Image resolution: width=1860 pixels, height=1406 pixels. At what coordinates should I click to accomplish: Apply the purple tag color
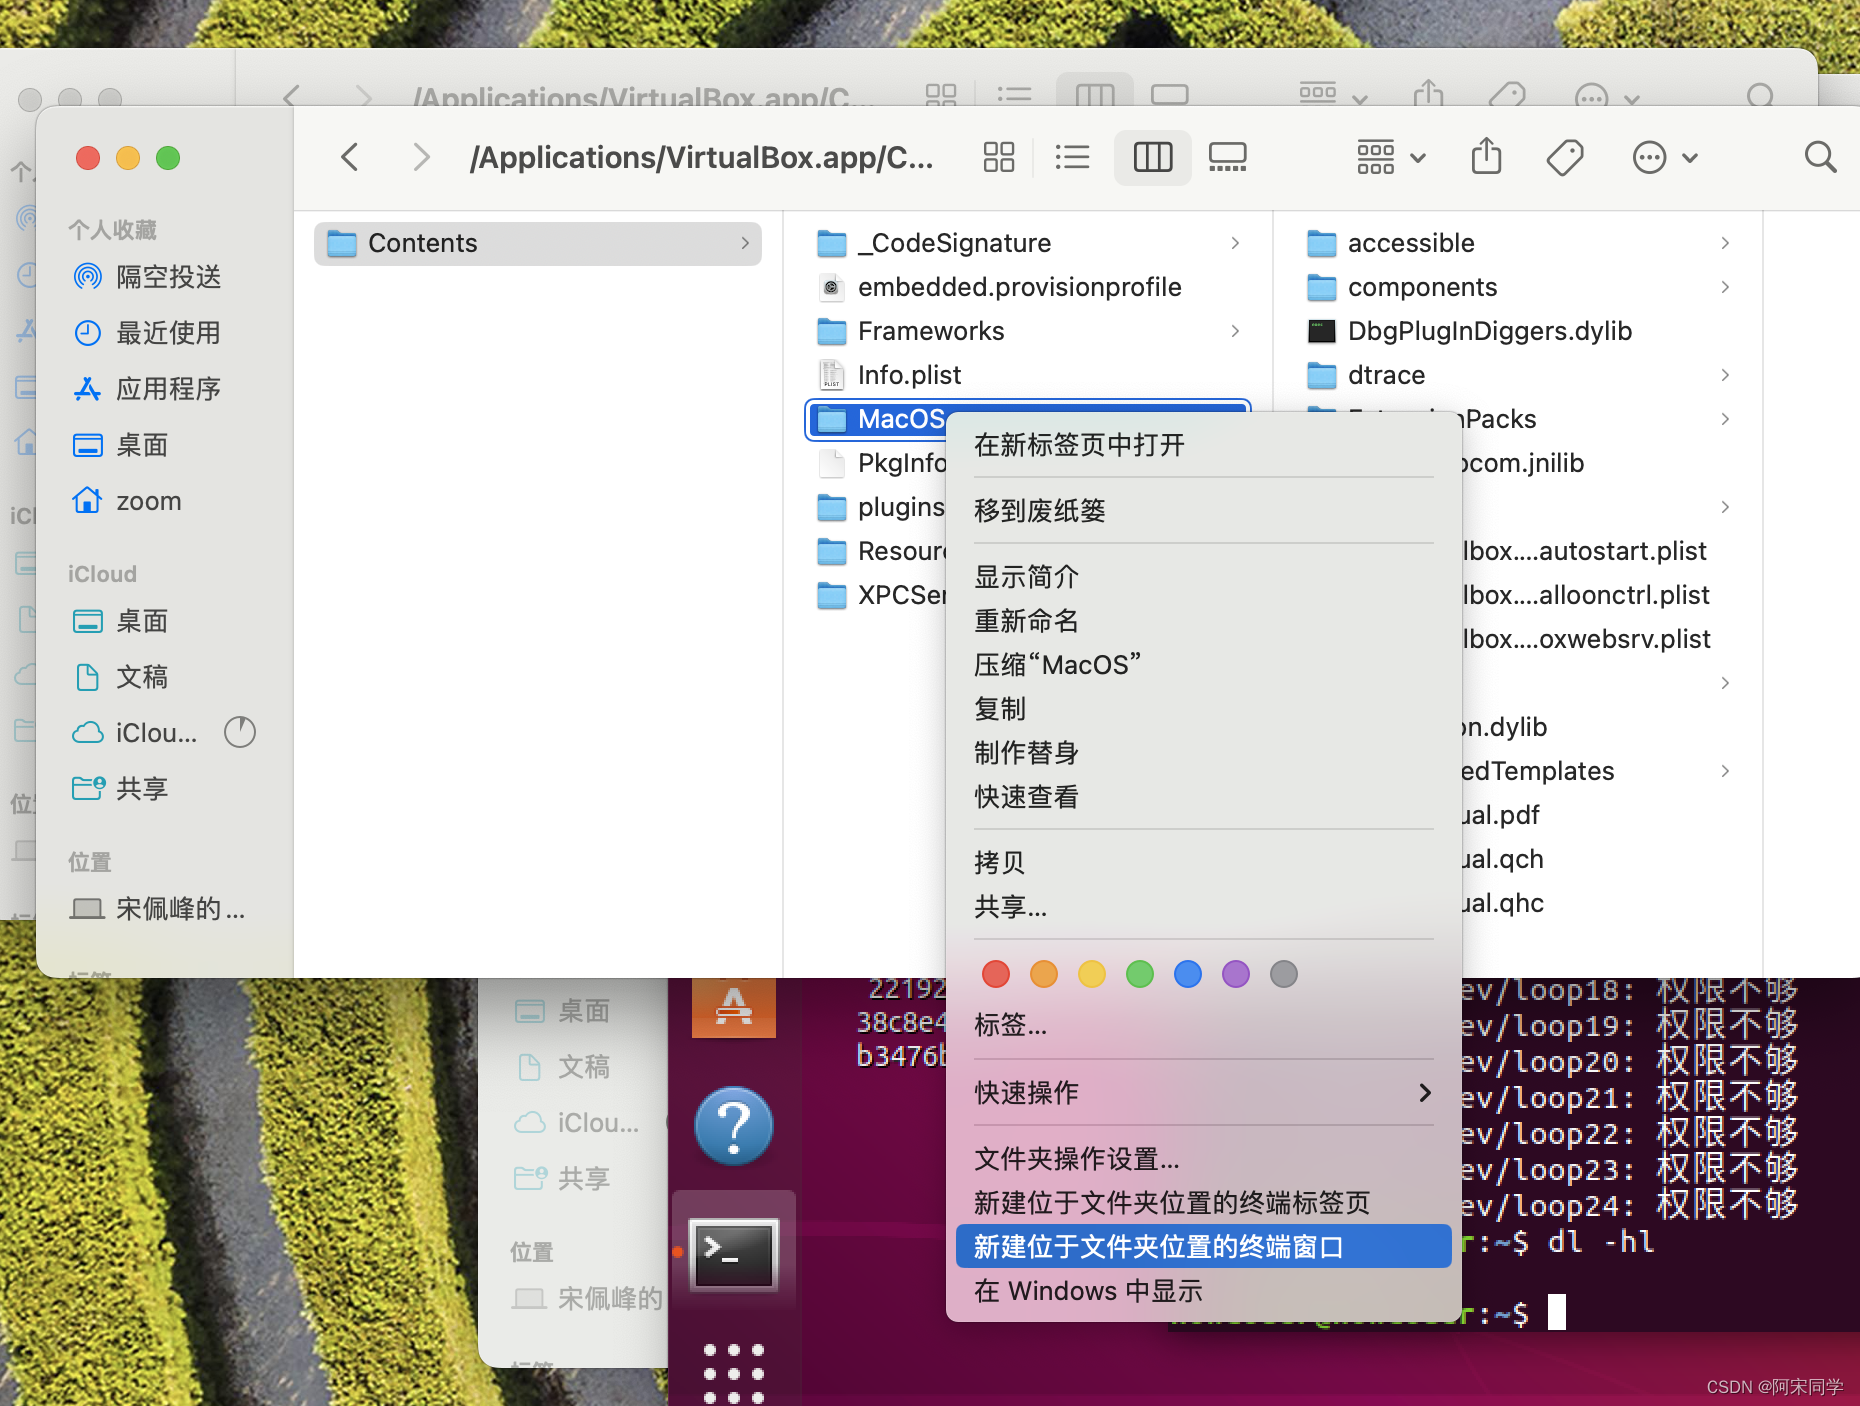click(1236, 974)
